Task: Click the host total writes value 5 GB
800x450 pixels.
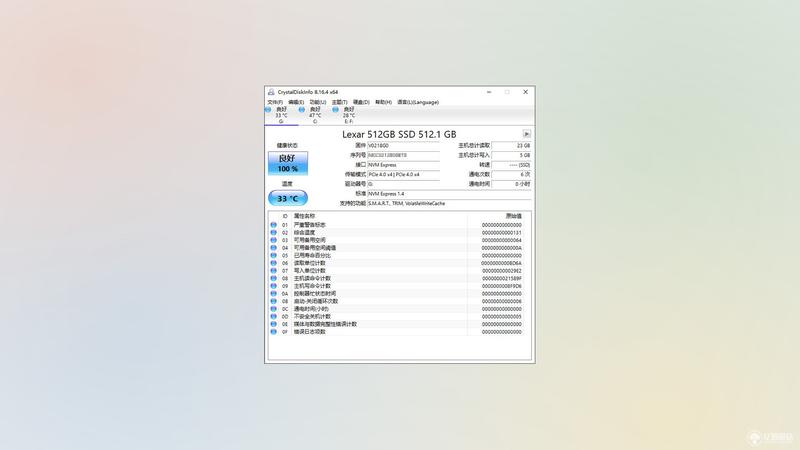Action: [x=511, y=155]
